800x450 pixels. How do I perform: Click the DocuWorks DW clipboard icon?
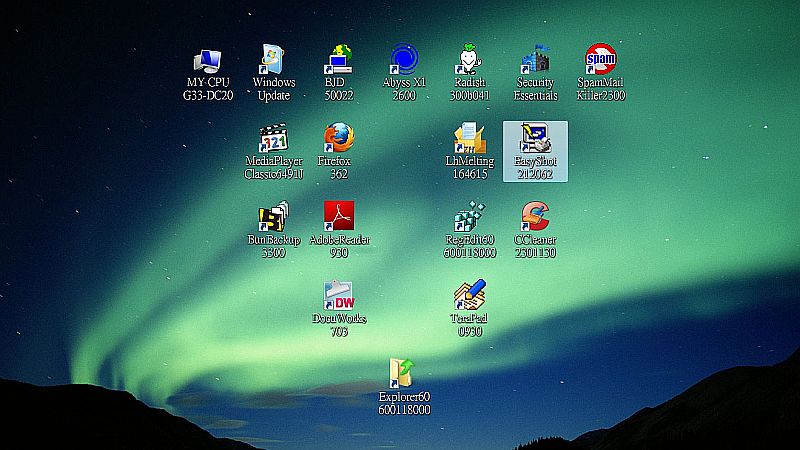[x=339, y=296]
